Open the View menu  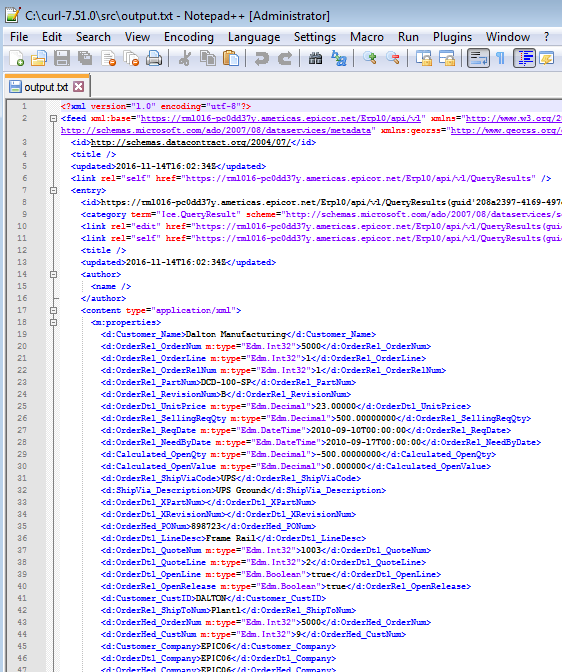pos(137,37)
